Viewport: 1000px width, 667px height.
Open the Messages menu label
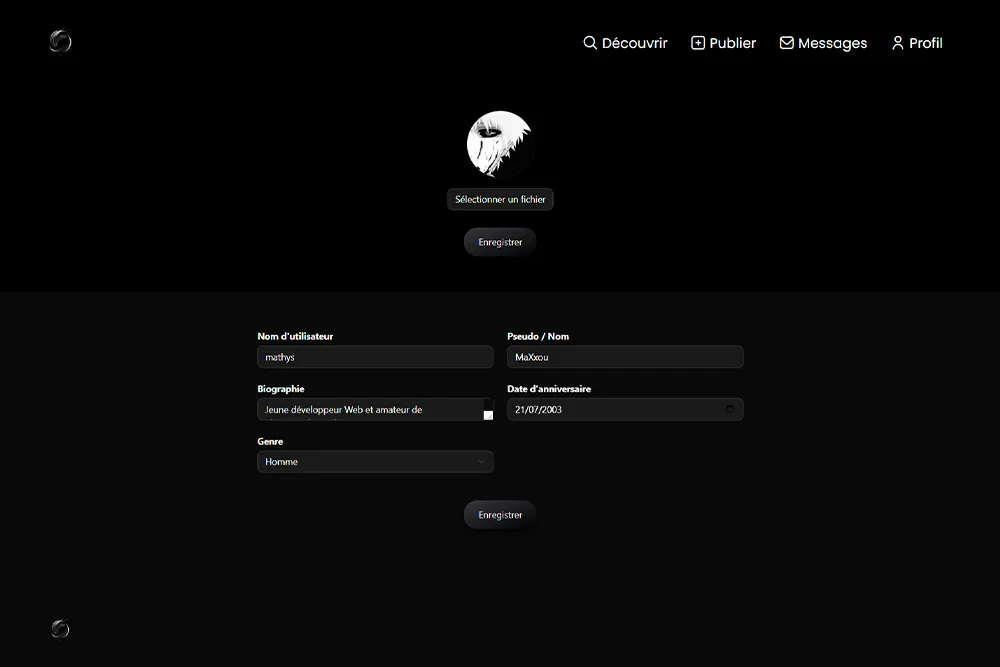pos(832,43)
